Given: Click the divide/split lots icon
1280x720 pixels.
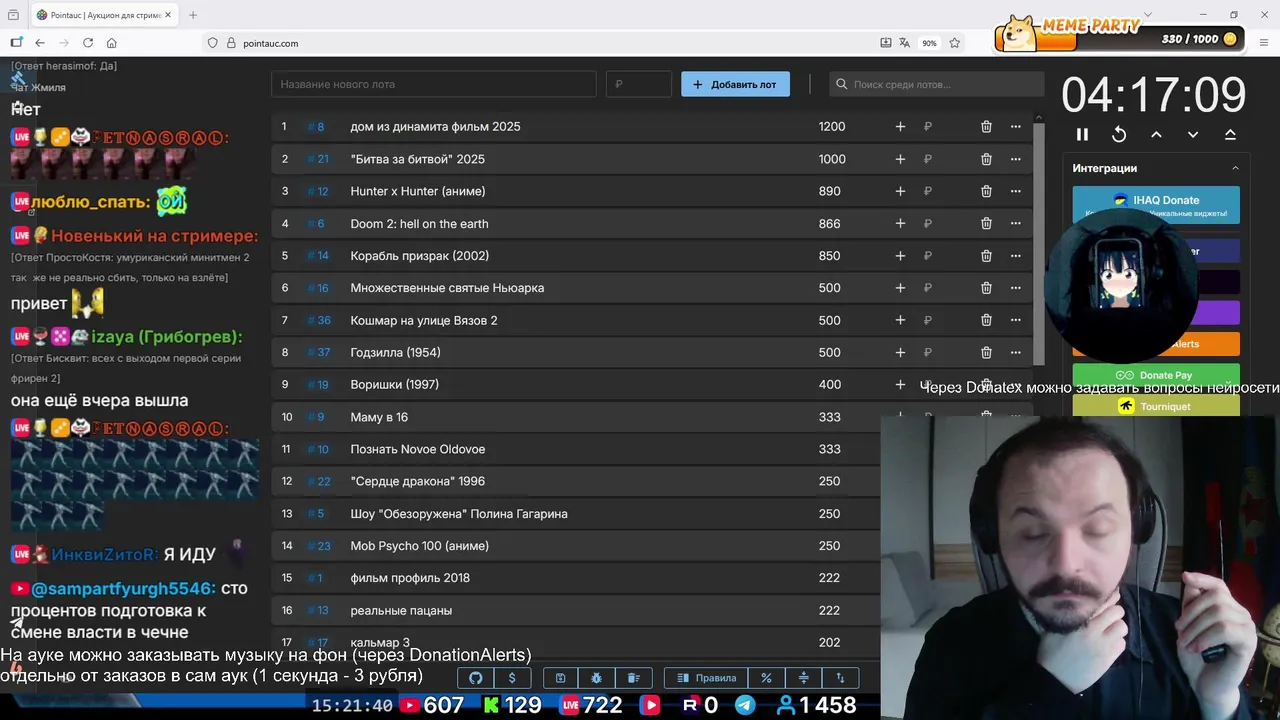Looking at the screenshot, I should [803, 678].
